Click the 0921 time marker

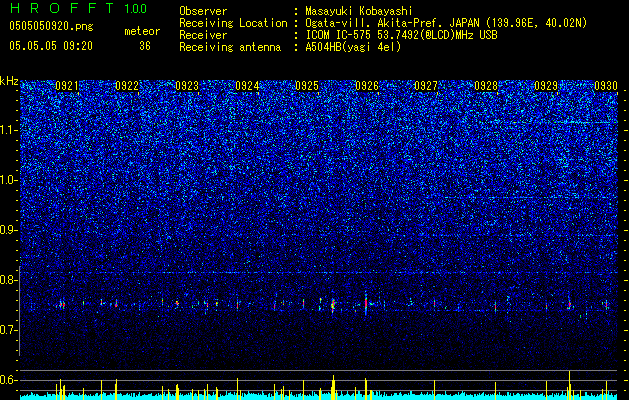pyautogui.click(x=67, y=86)
